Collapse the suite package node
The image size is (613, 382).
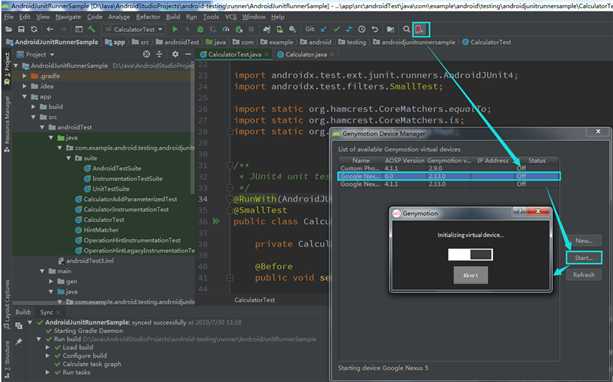(x=68, y=158)
